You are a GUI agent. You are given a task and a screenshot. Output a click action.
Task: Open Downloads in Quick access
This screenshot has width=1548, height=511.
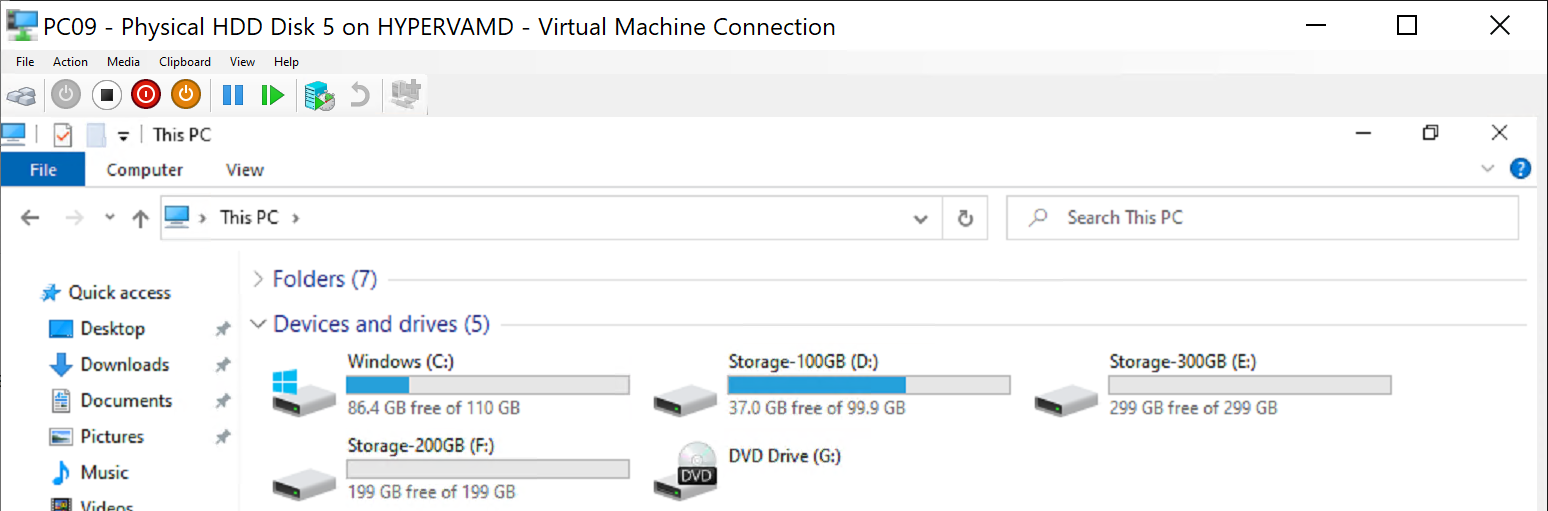pyautogui.click(x=124, y=365)
